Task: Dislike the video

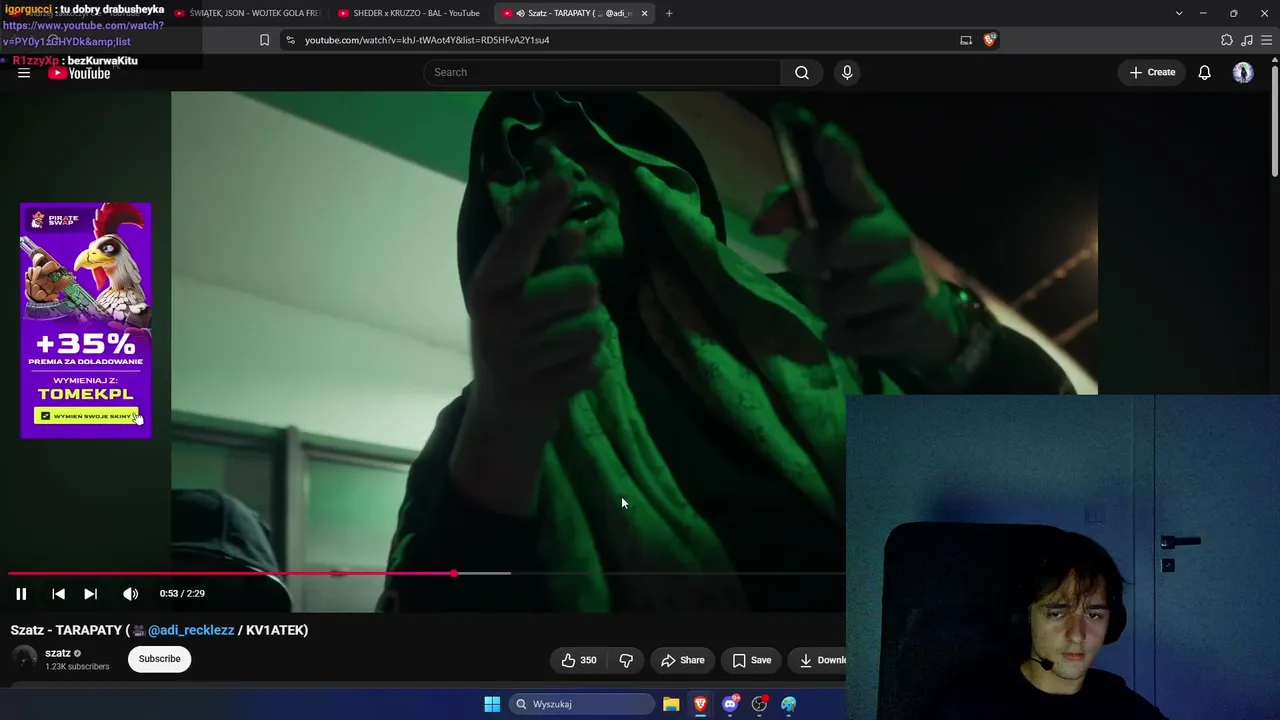Action: pyautogui.click(x=626, y=660)
